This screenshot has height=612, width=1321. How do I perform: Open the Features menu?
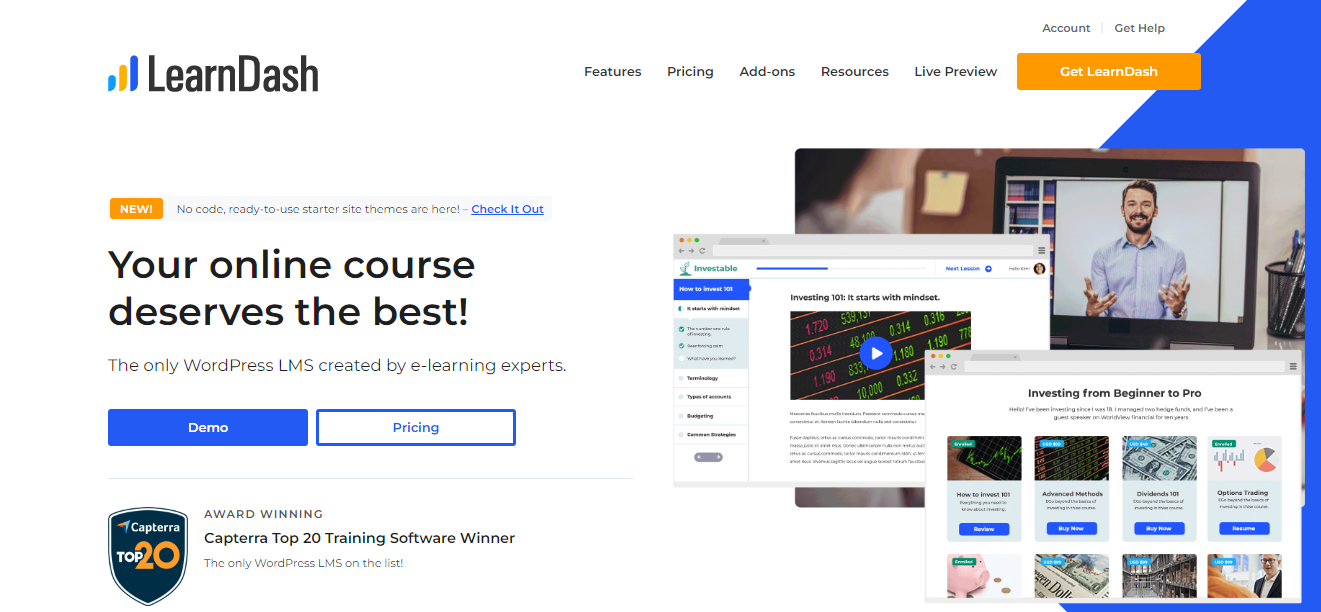[613, 71]
